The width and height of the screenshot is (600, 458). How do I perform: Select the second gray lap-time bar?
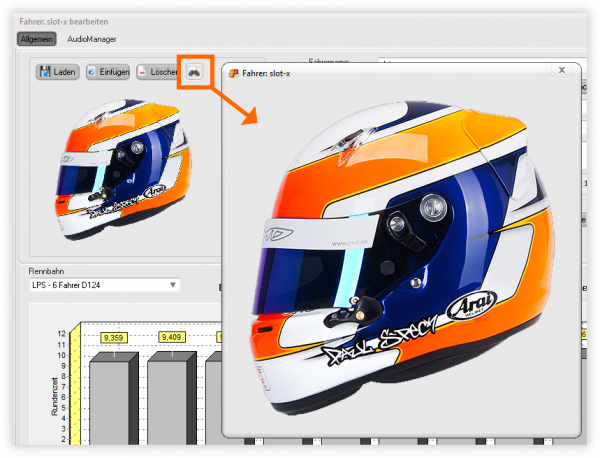167,400
